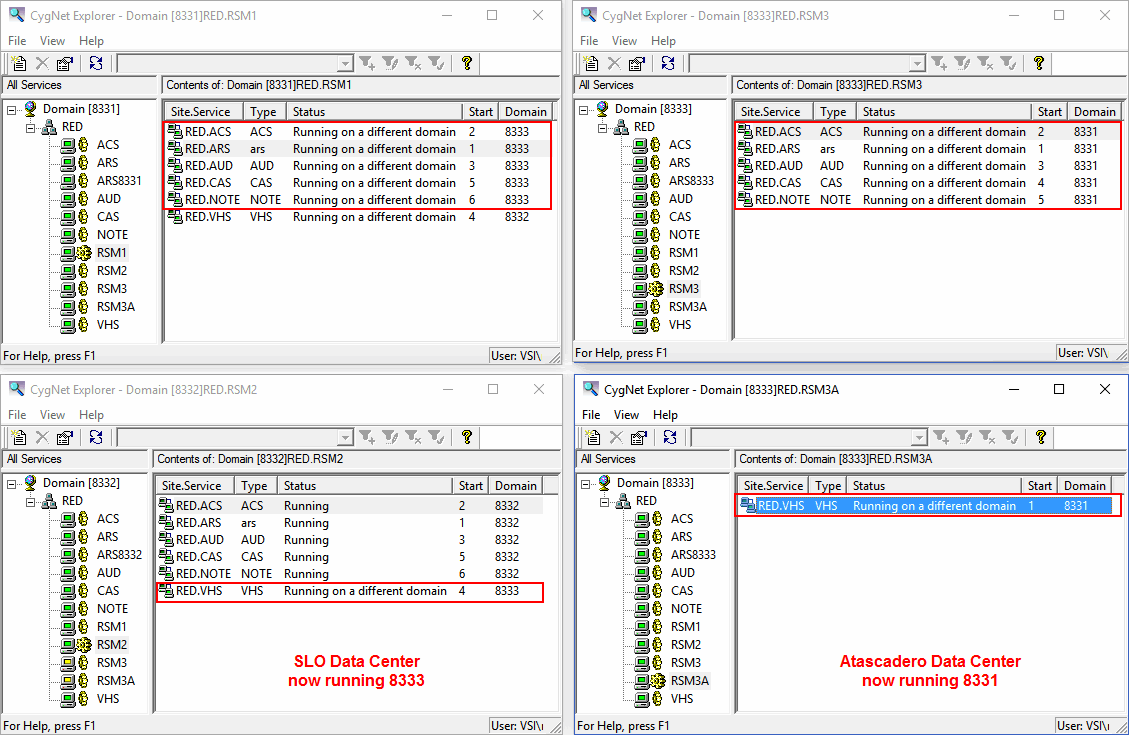Screen dimensions: 1129x735
Task: Click the Delete X icon in RSM3A window toolbar
Action: [616, 437]
